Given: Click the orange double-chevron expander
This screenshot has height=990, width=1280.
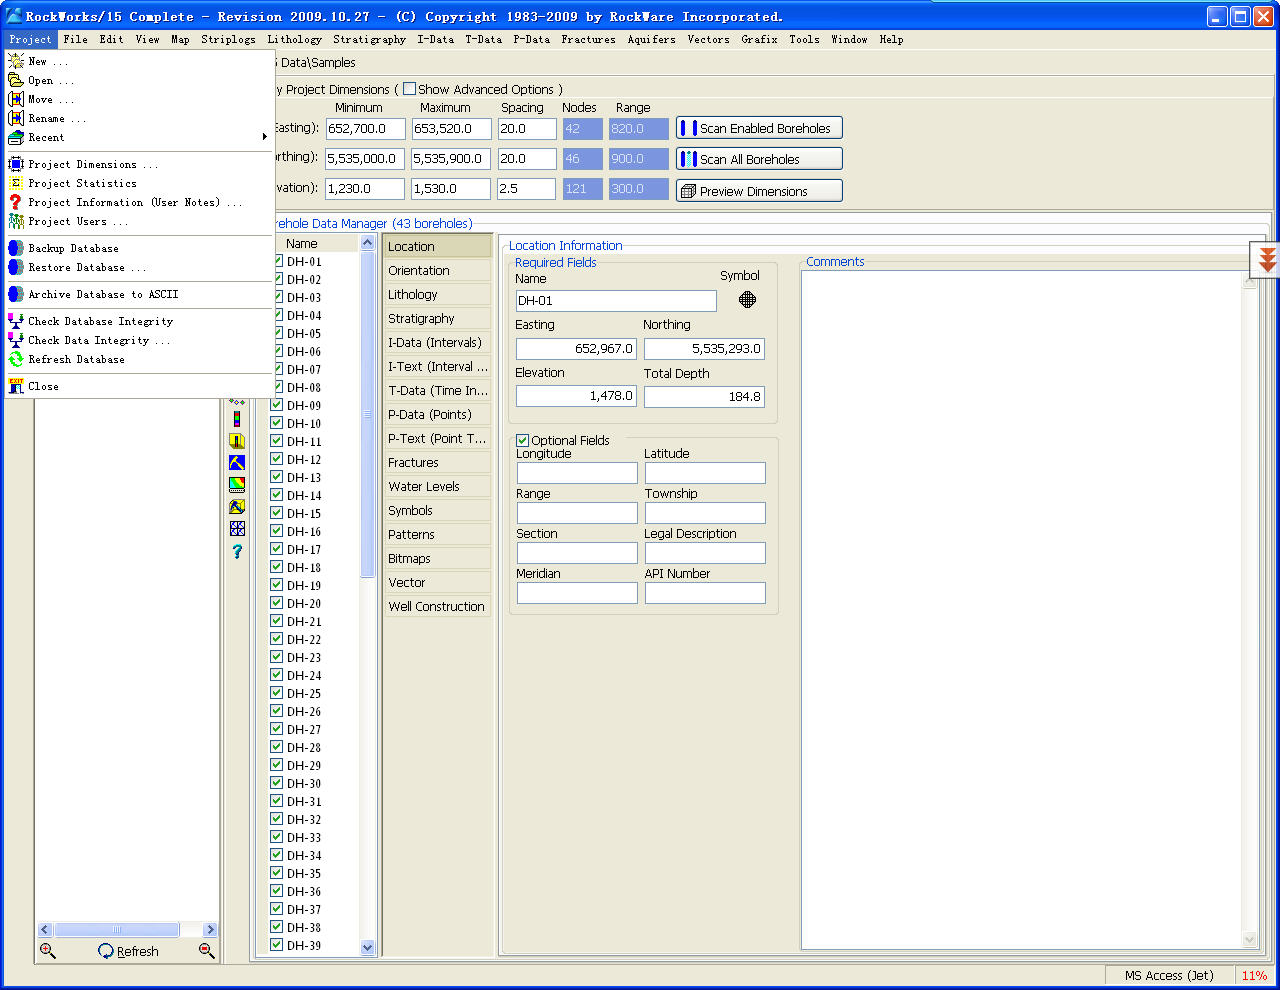Looking at the screenshot, I should pyautogui.click(x=1267, y=260).
